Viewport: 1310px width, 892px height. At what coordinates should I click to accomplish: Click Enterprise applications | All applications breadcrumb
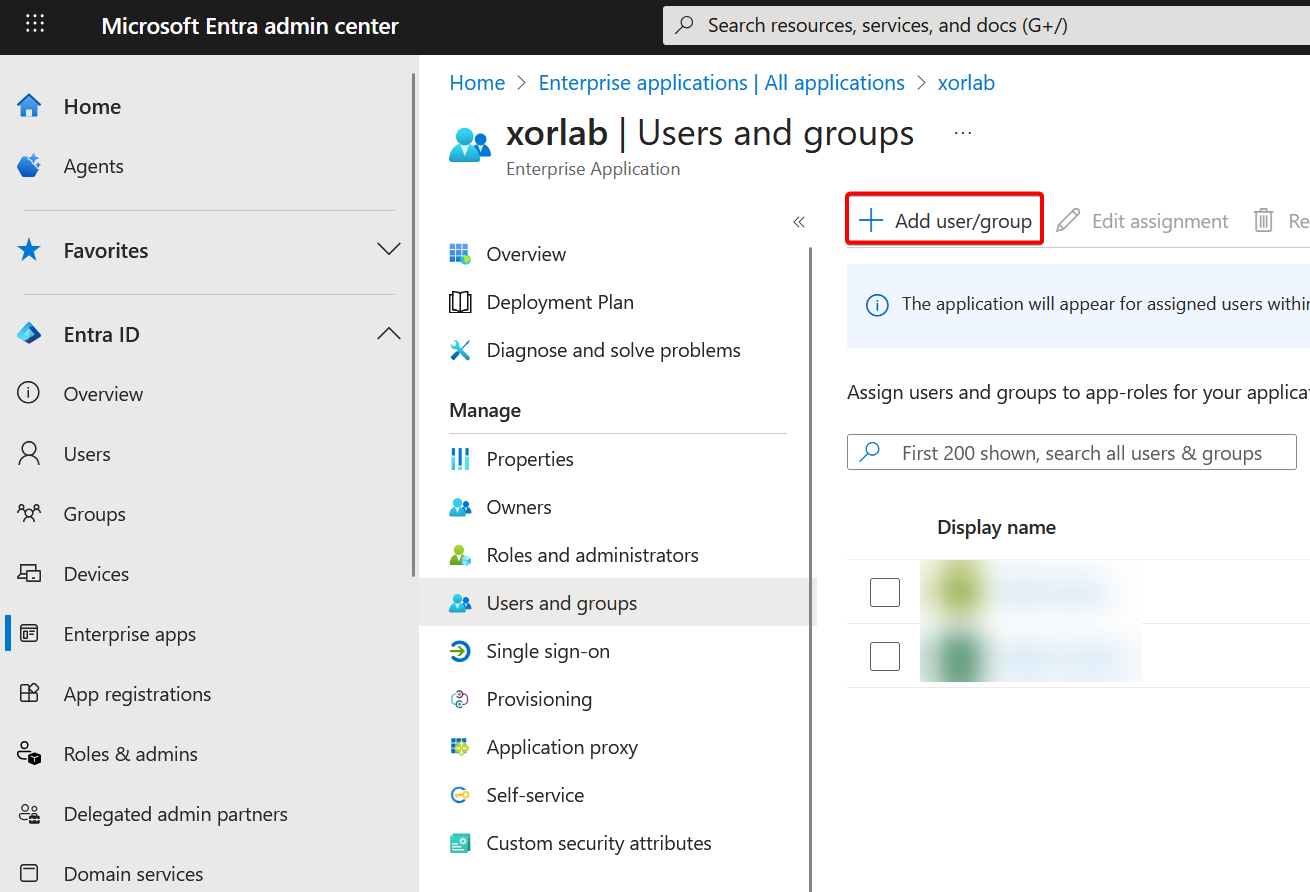pyautogui.click(x=721, y=83)
